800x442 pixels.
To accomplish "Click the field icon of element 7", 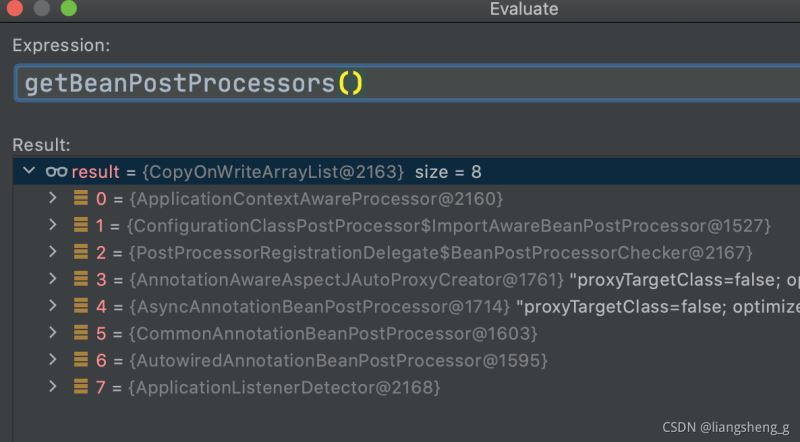I will pyautogui.click(x=81, y=387).
